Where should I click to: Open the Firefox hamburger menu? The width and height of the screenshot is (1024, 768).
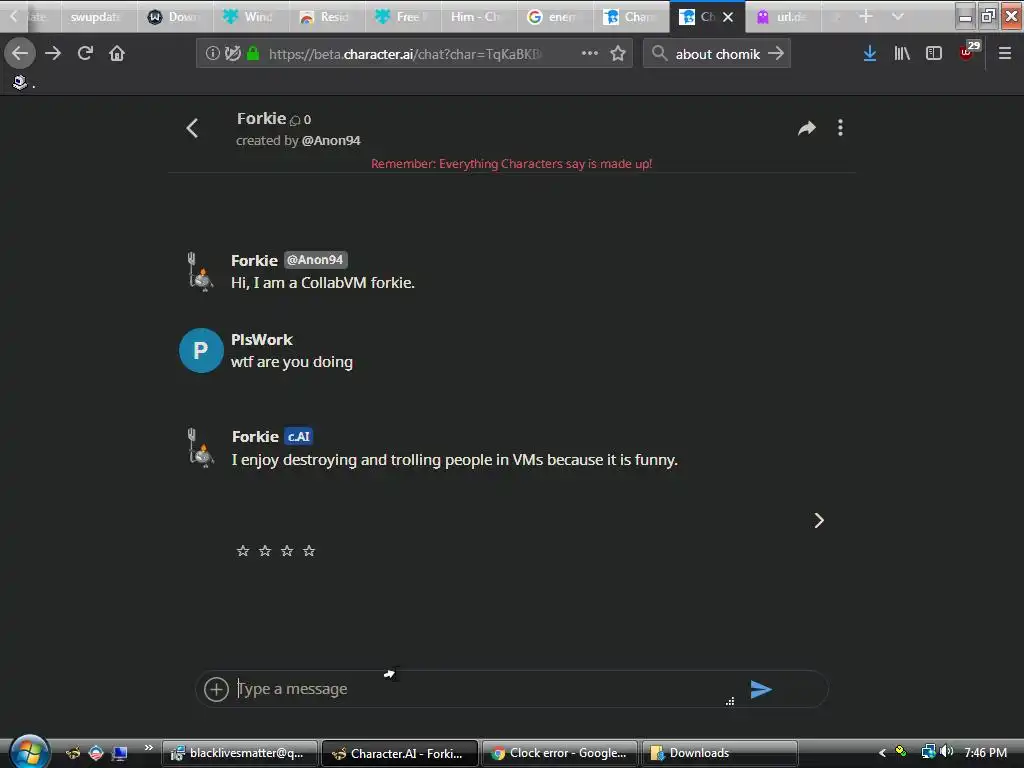point(1004,53)
